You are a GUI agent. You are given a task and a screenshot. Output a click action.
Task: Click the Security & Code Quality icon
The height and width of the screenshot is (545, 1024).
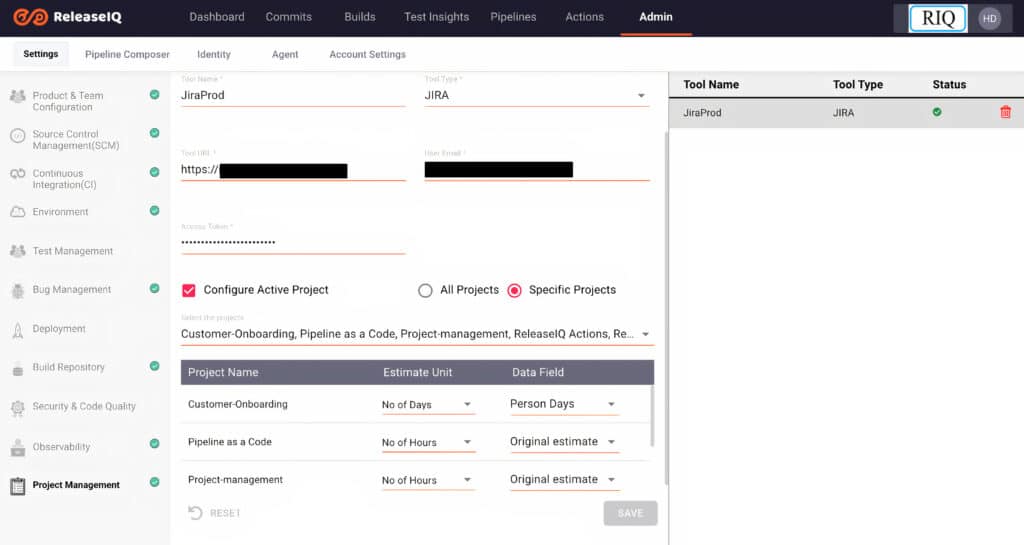click(18, 408)
